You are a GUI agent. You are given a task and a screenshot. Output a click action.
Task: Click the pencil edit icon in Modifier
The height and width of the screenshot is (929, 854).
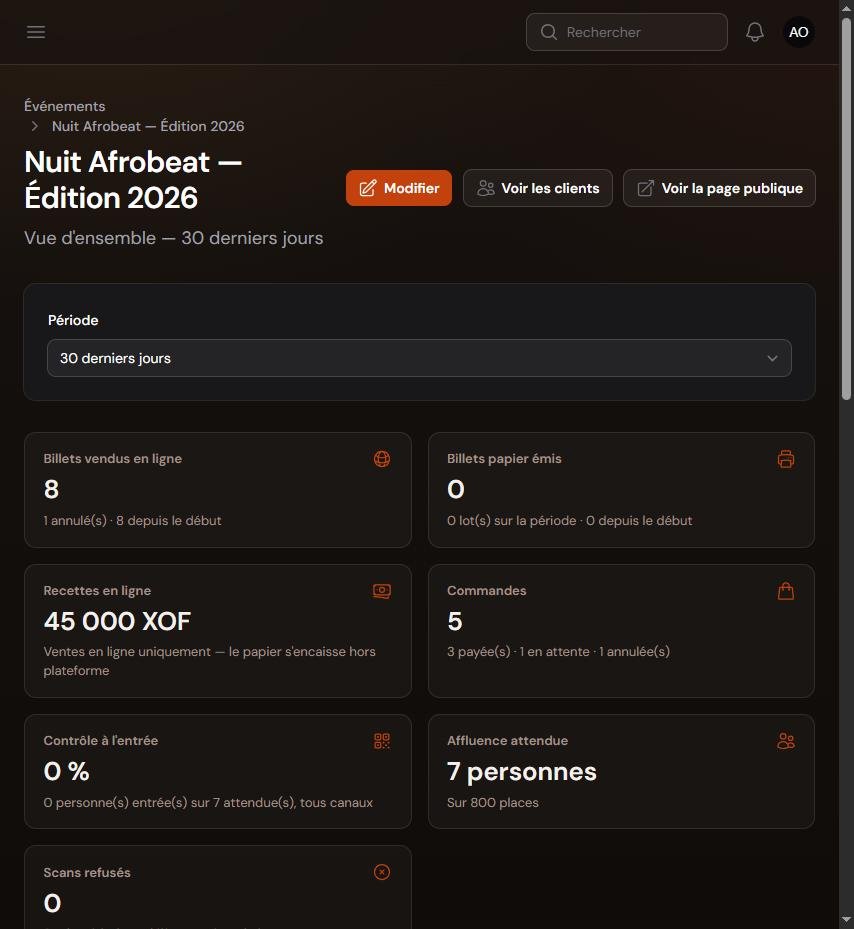point(367,188)
